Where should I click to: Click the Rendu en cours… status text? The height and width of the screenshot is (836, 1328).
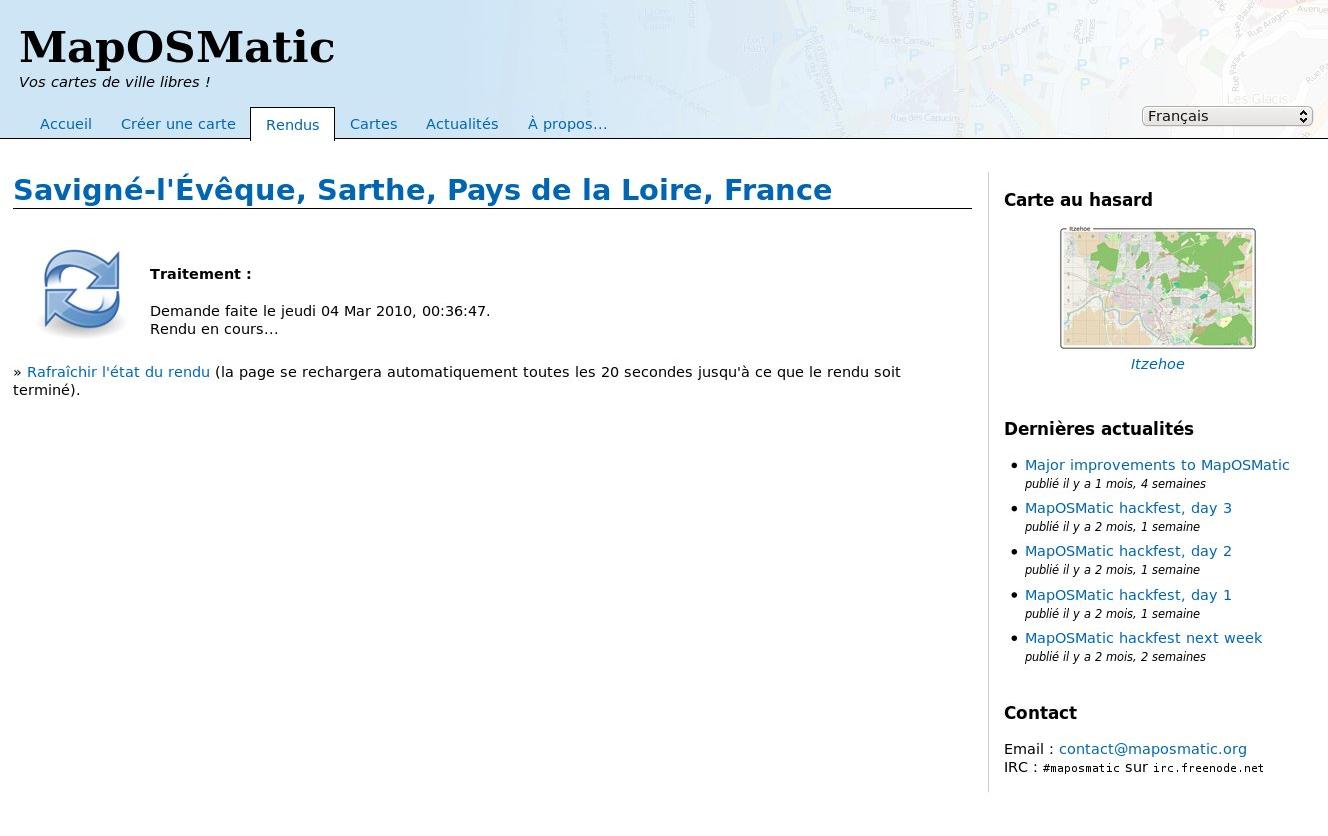point(214,329)
